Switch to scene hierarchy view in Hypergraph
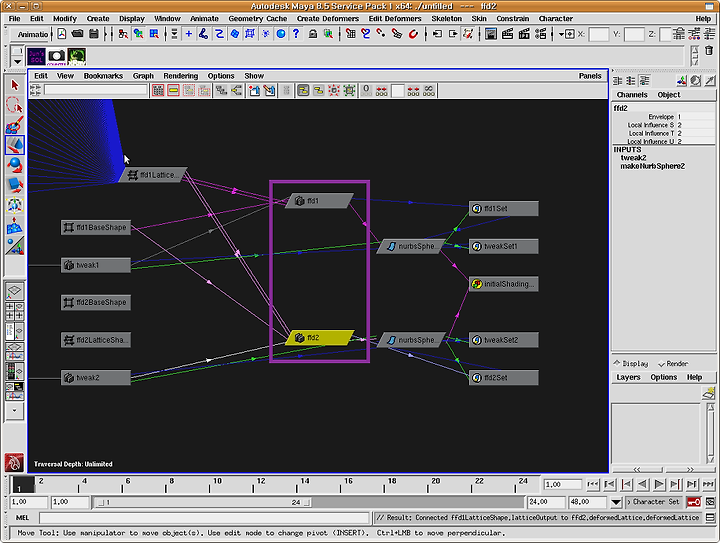Image resolution: width=720 pixels, height=543 pixels. tap(221, 90)
